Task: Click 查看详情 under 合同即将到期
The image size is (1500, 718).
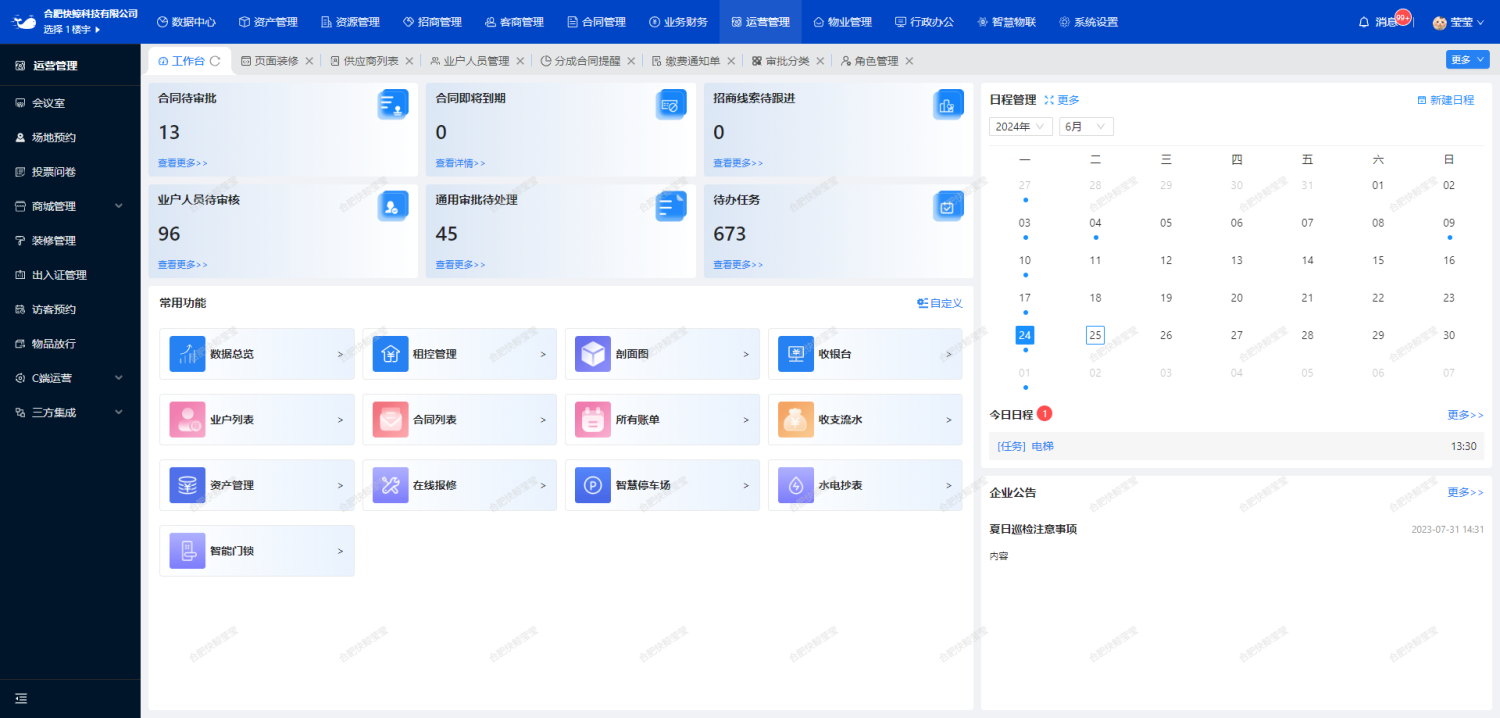Action: pos(460,163)
